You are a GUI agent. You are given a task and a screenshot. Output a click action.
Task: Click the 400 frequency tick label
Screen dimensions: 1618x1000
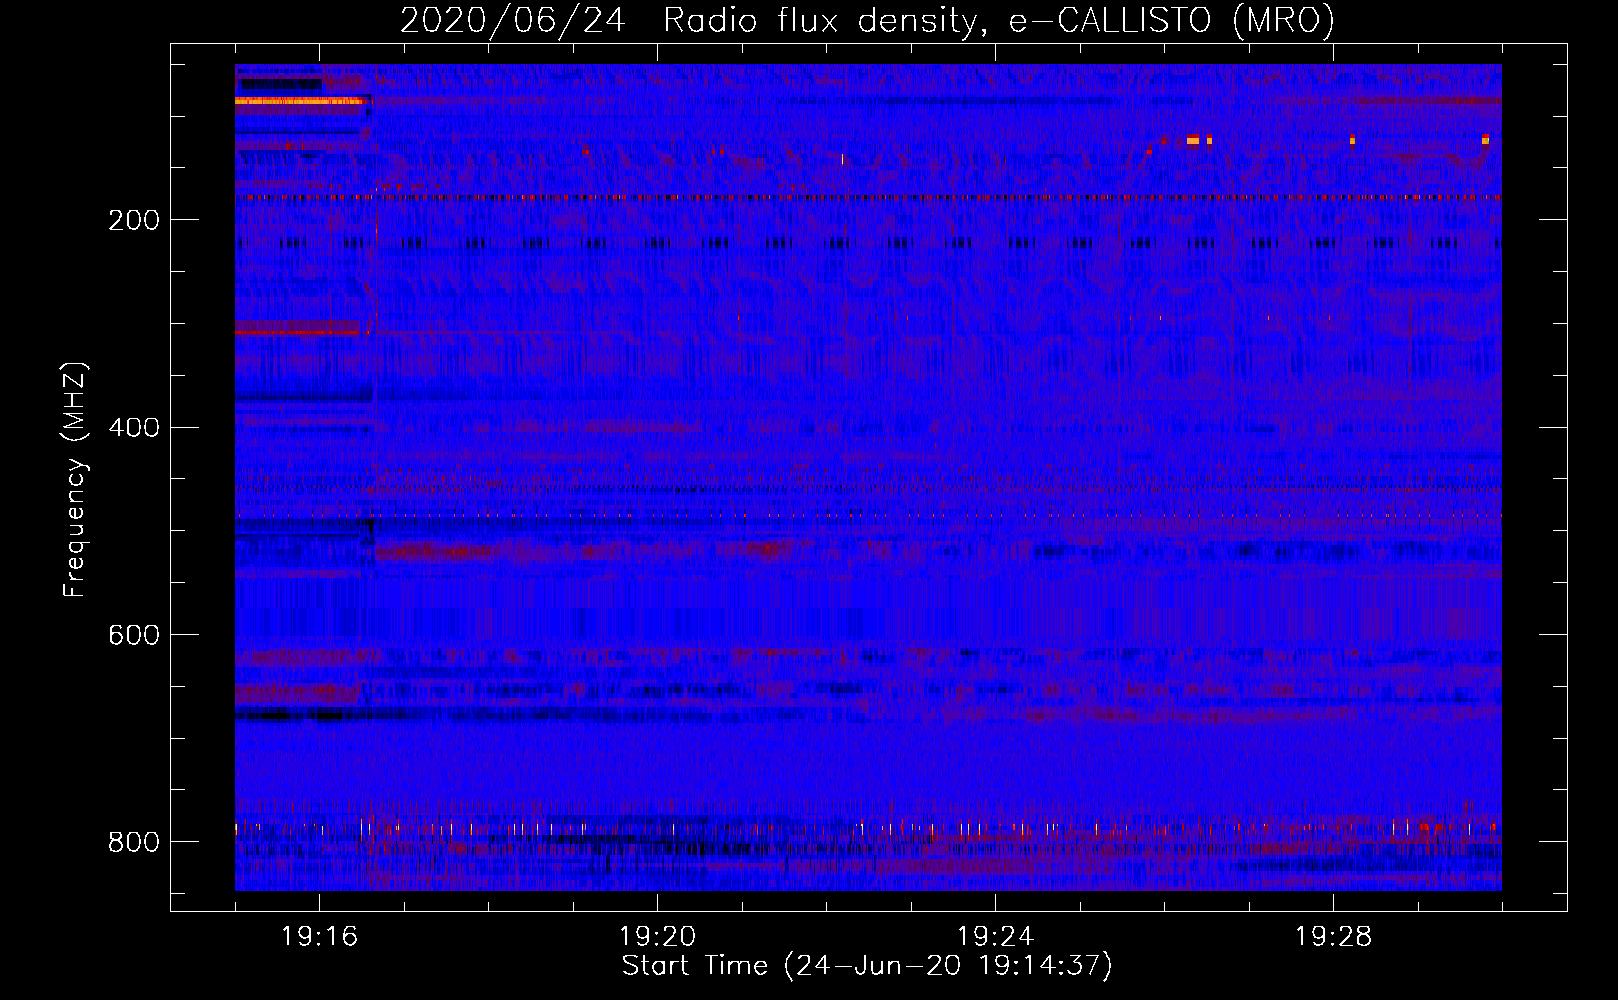point(134,428)
